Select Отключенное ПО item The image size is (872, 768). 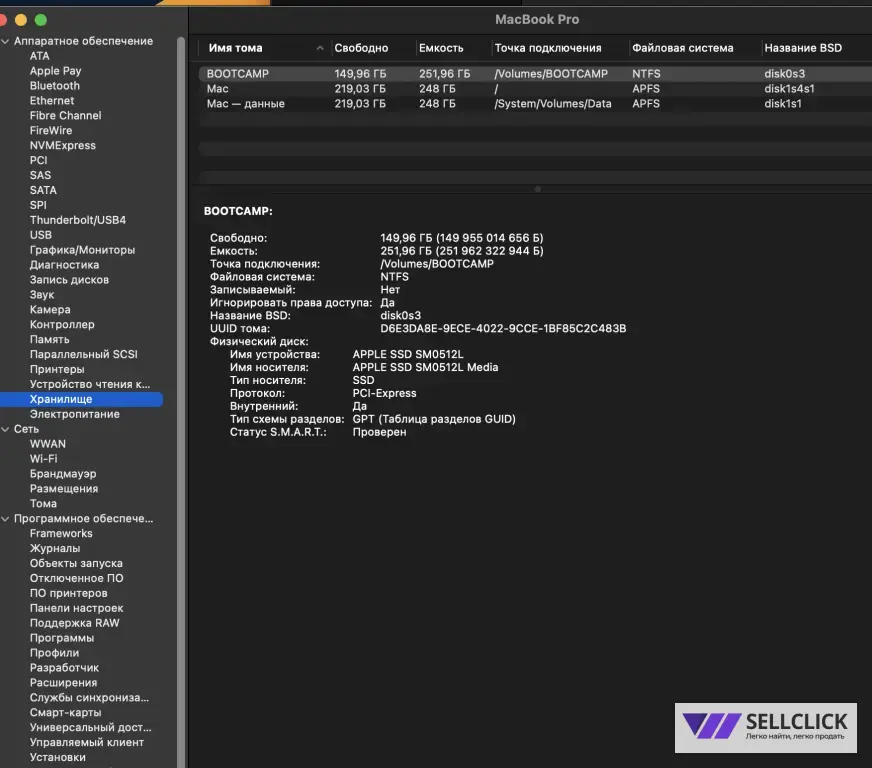(77, 579)
